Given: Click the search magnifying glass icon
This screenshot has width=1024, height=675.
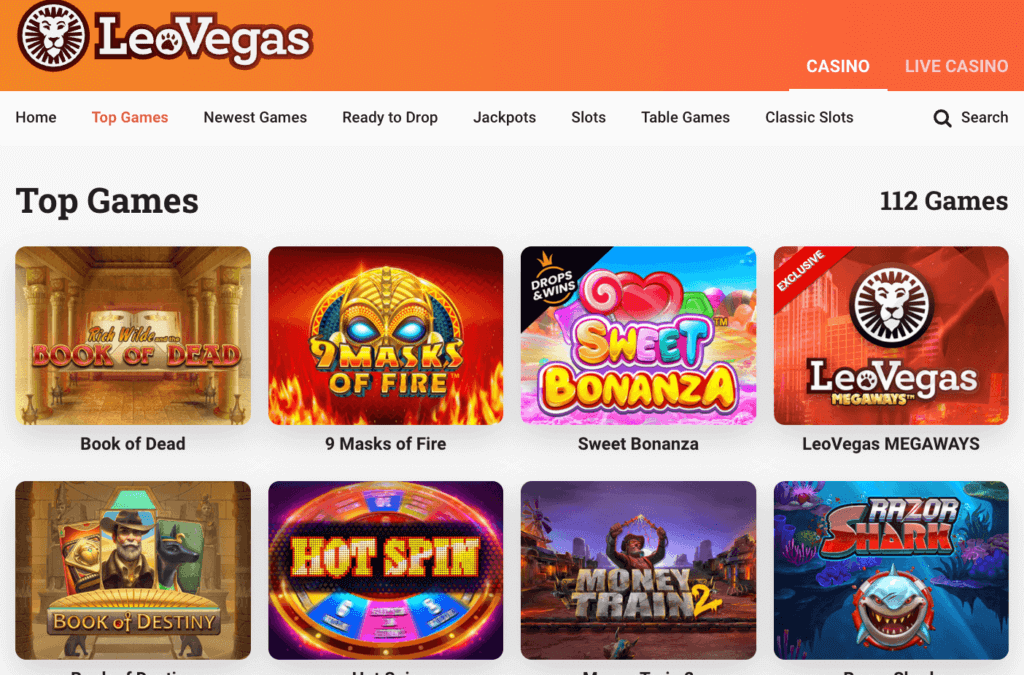Looking at the screenshot, I should click(942, 118).
